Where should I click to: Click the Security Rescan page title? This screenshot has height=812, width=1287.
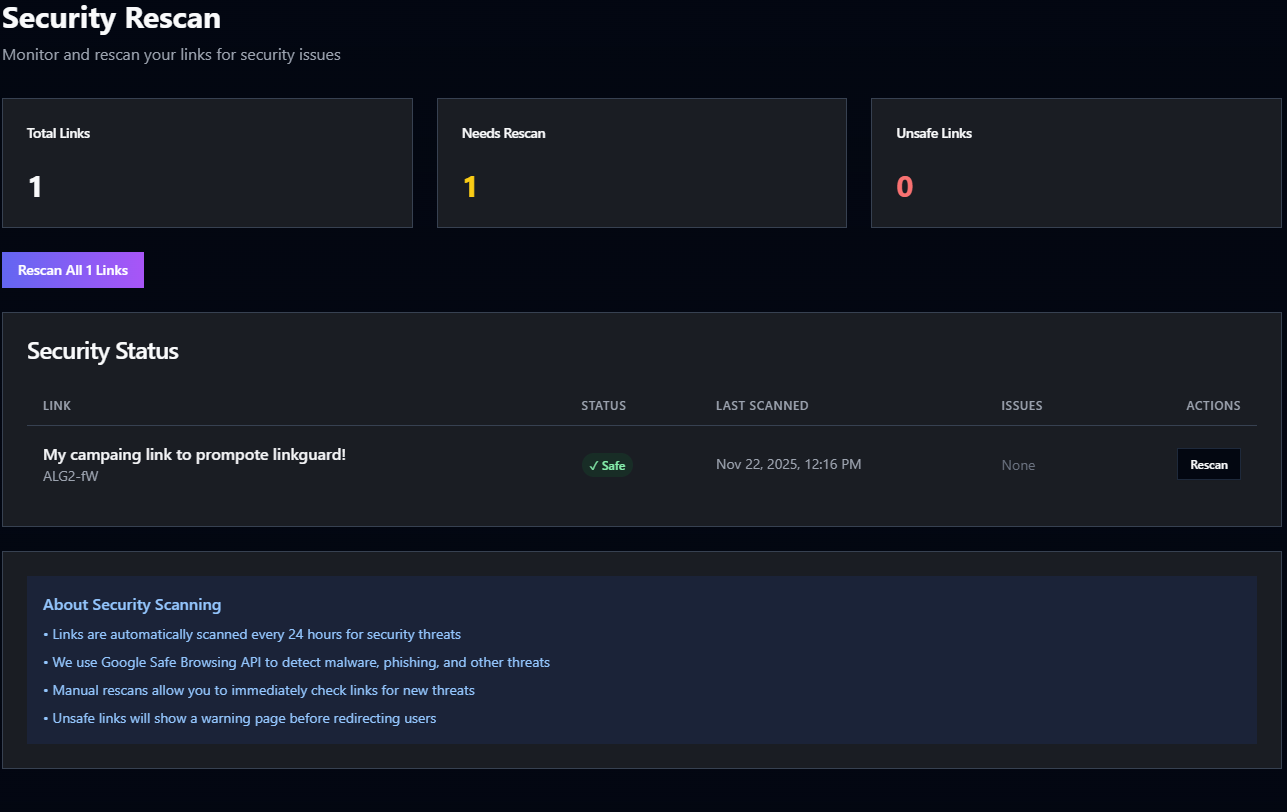[111, 18]
